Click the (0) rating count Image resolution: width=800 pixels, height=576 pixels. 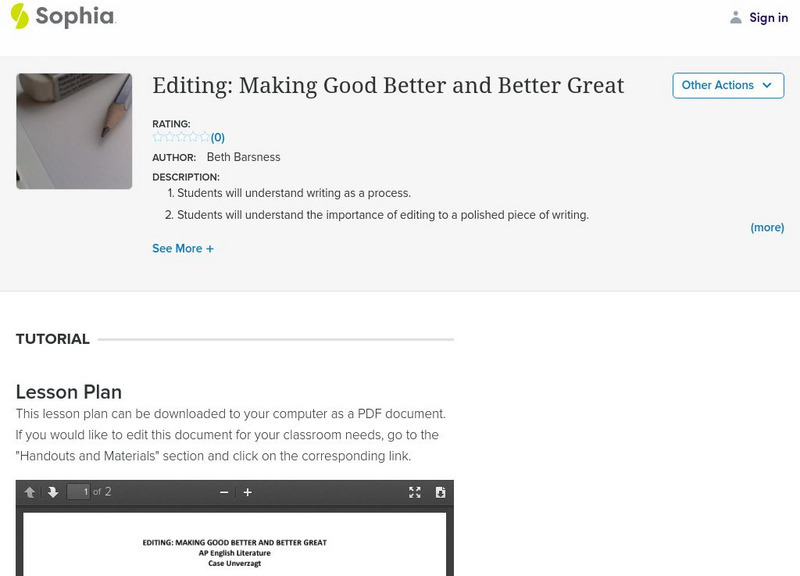click(x=217, y=138)
